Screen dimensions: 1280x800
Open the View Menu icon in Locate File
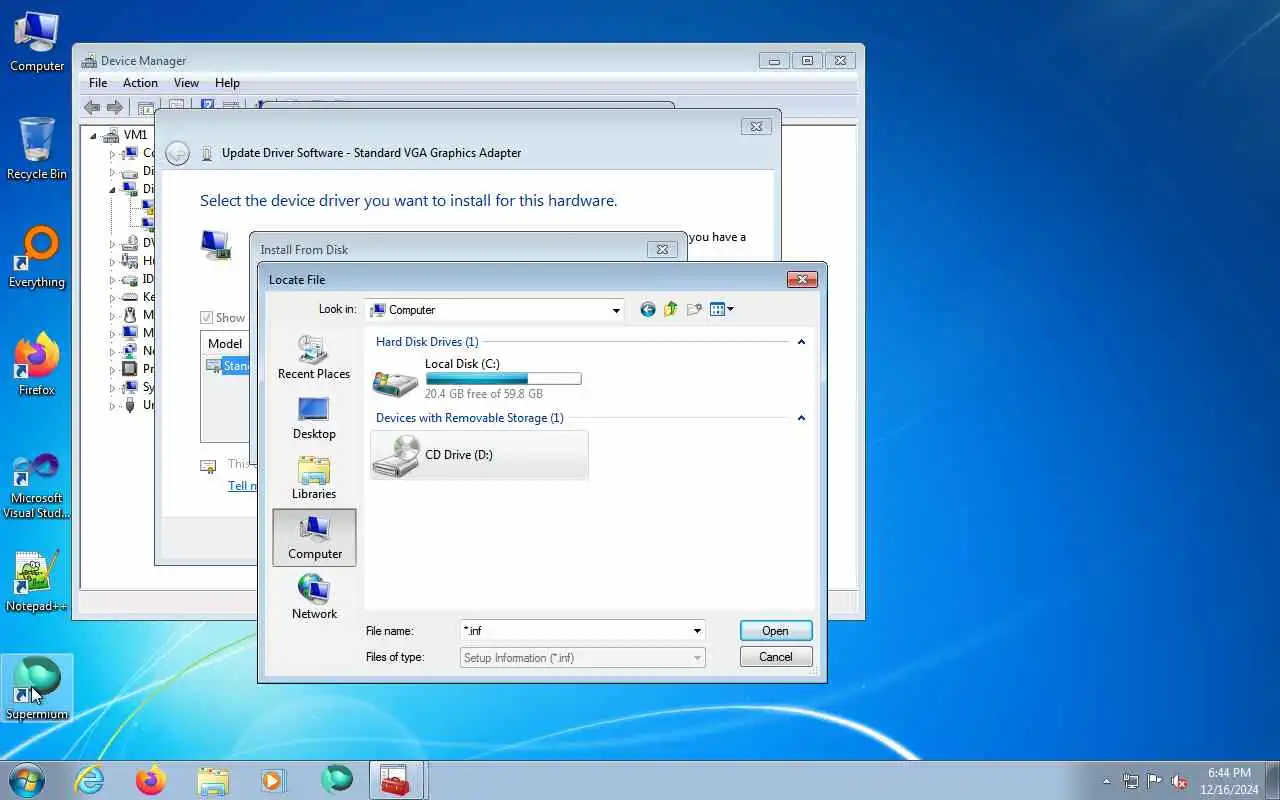[722, 310]
